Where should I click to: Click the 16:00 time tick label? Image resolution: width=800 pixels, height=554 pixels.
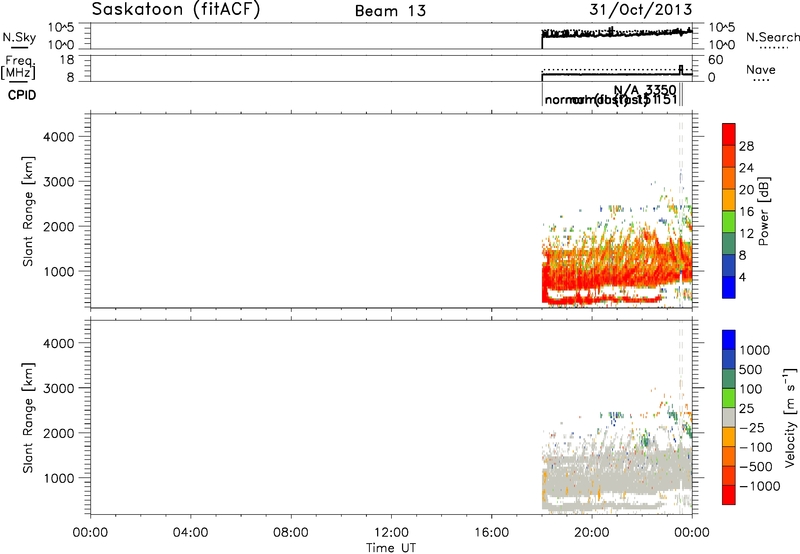point(491,533)
